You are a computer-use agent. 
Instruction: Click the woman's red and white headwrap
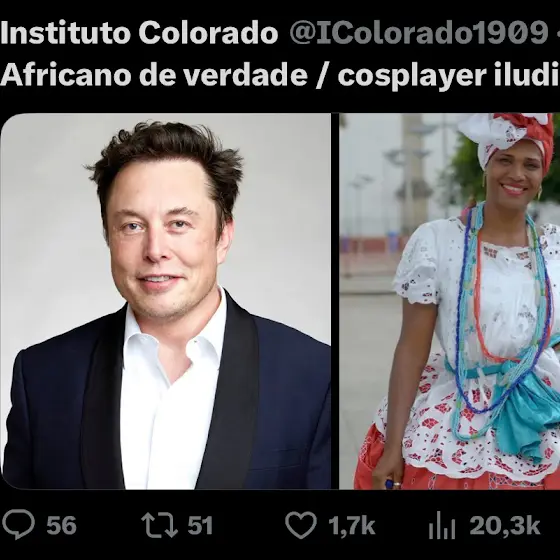tap(505, 137)
